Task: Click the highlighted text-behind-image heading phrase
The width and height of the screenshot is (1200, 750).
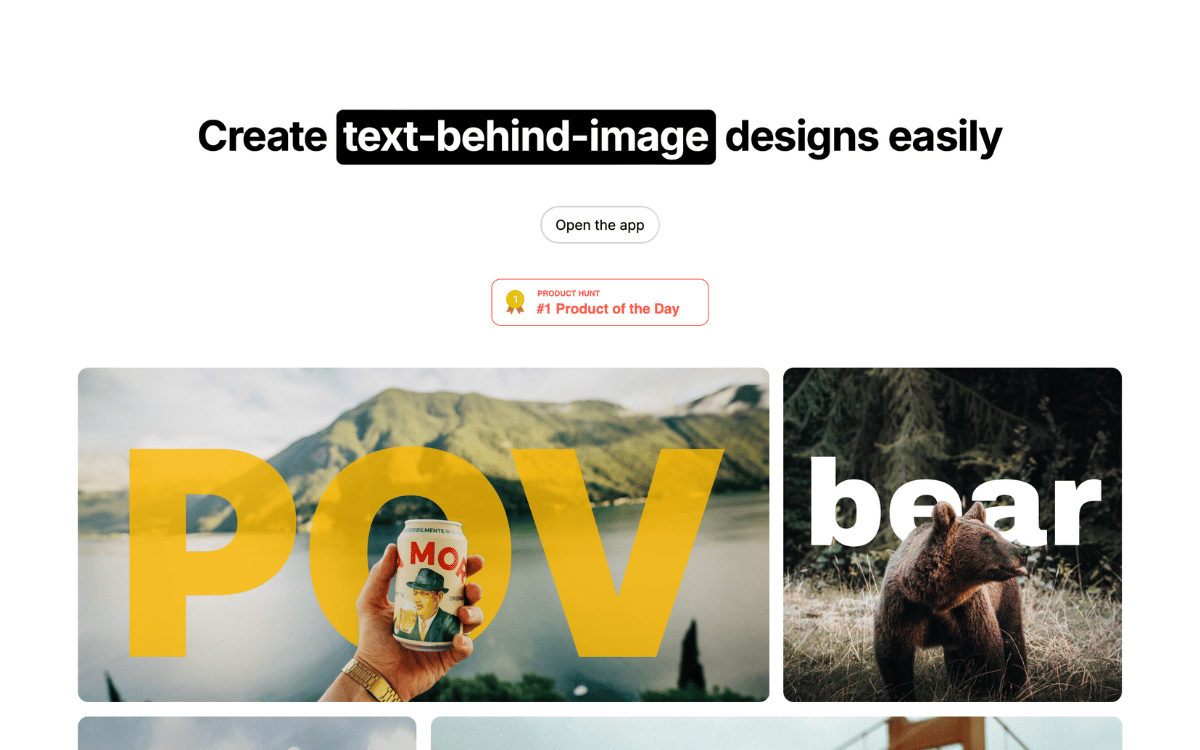Action: point(526,137)
